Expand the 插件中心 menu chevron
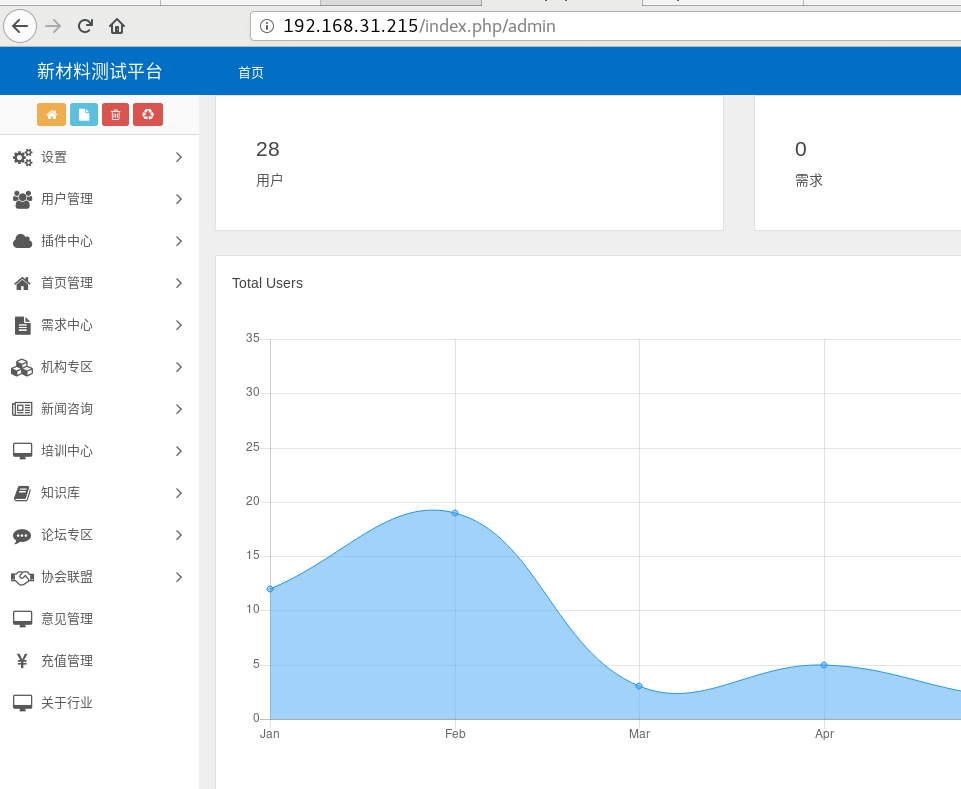961x789 pixels. click(x=179, y=242)
